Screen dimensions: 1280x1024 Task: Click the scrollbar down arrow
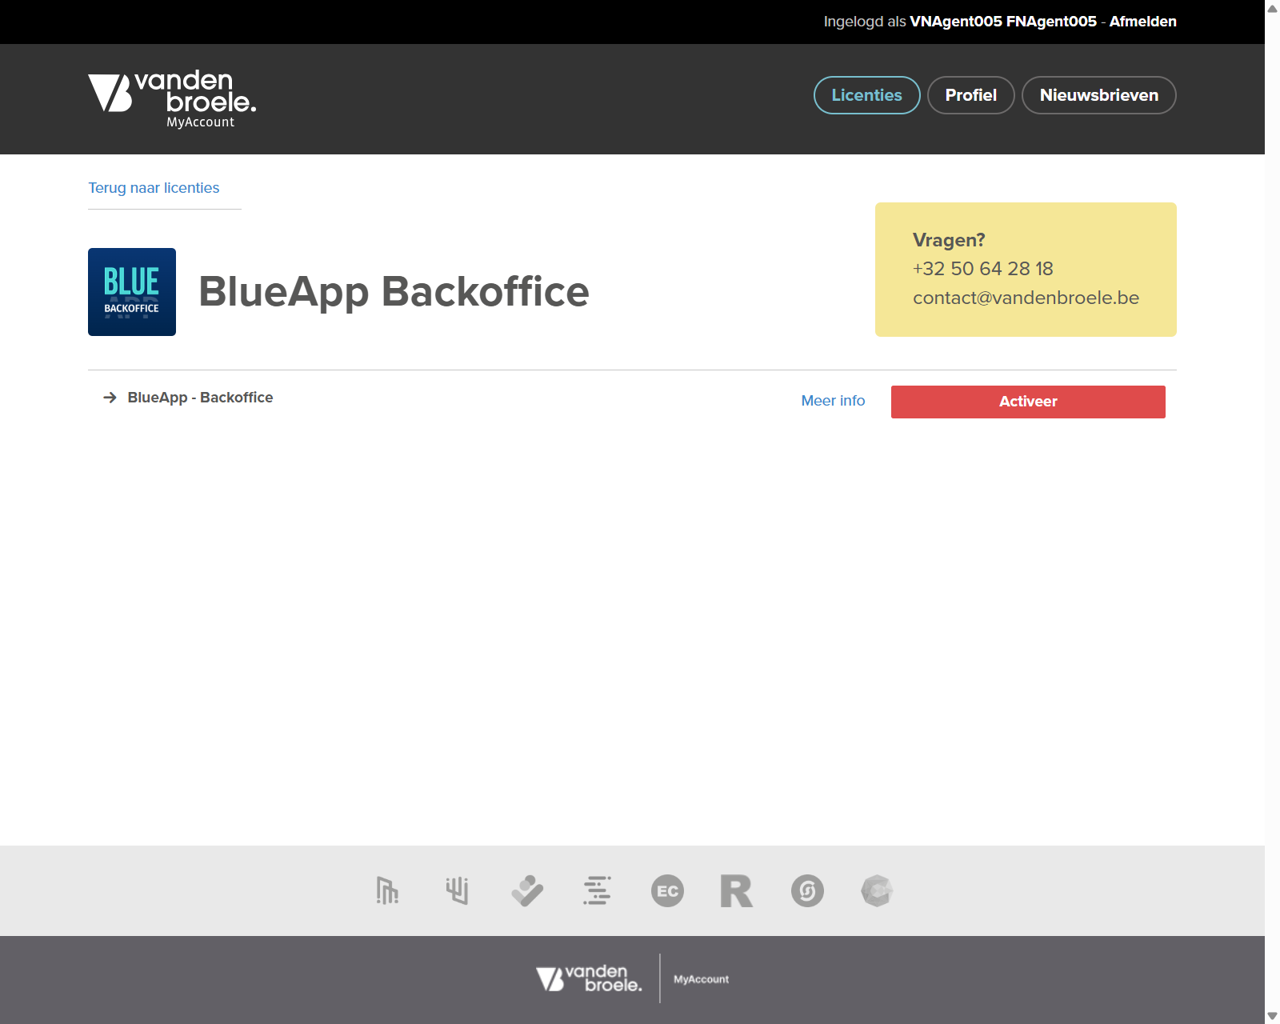(1272, 1016)
